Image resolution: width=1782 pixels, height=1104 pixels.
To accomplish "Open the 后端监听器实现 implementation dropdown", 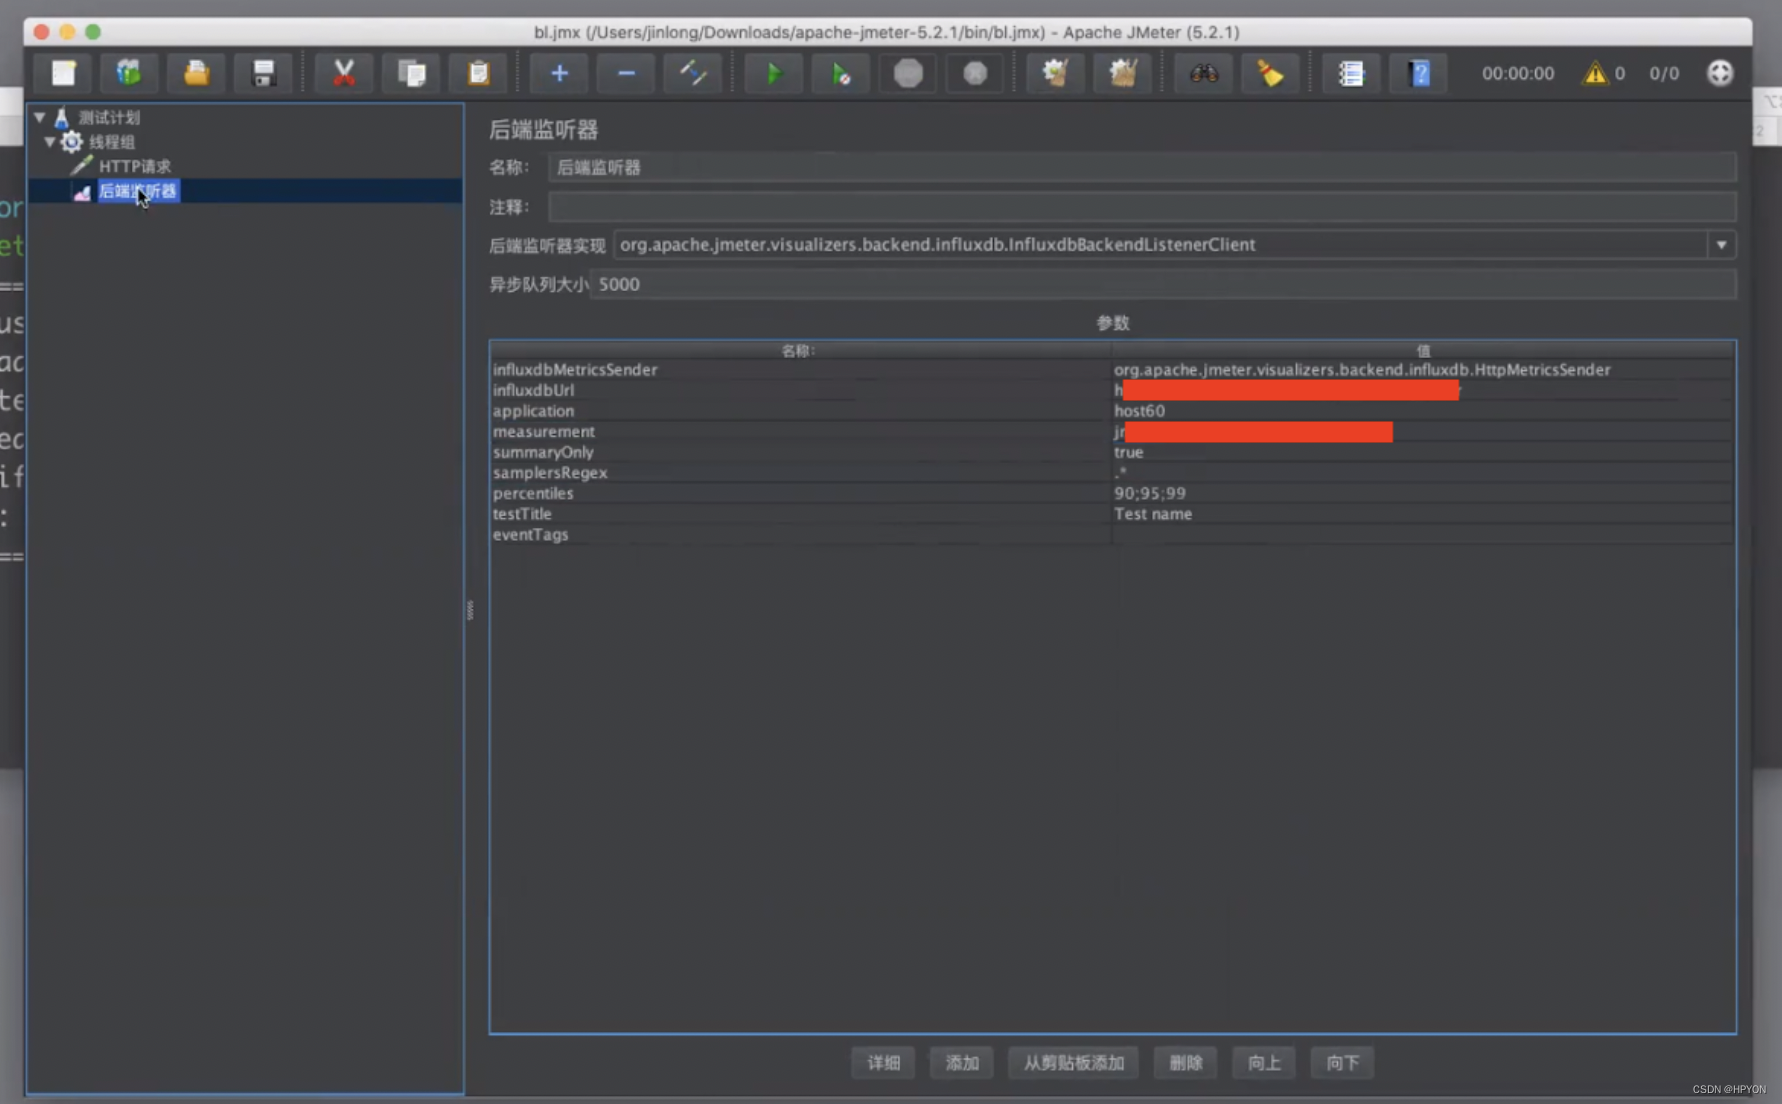I will pyautogui.click(x=1721, y=244).
